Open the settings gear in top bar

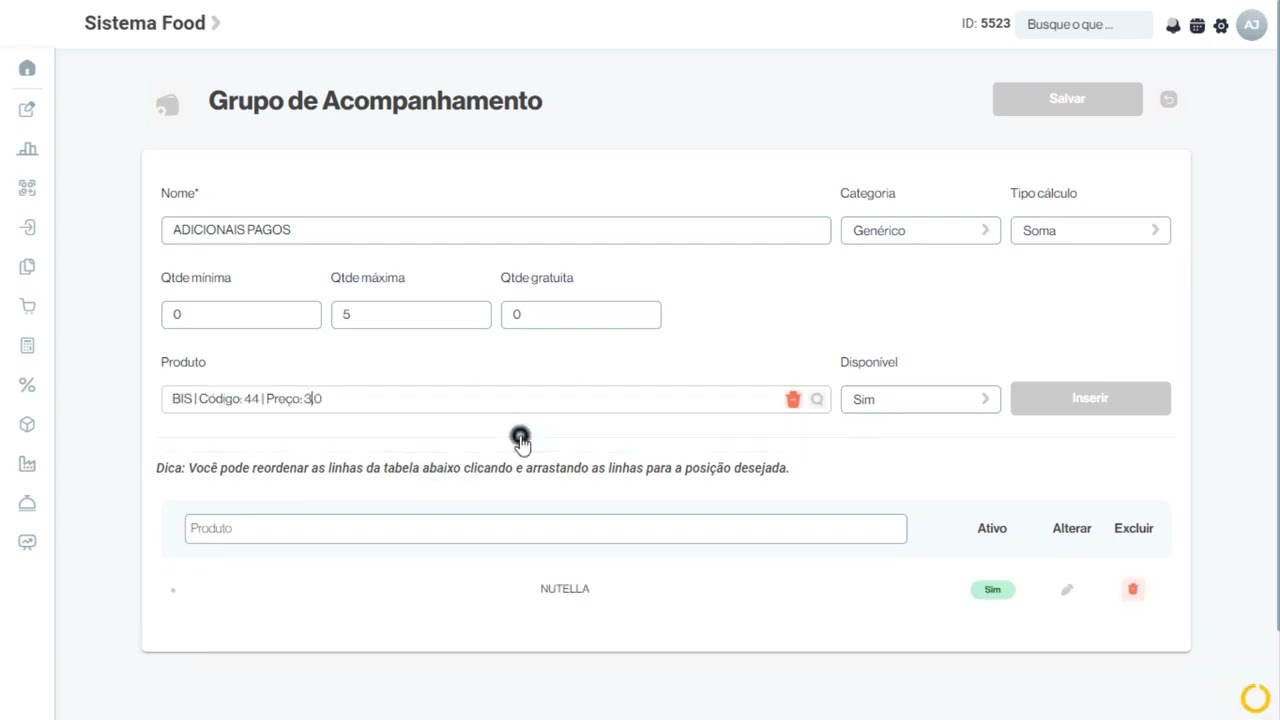point(1221,25)
